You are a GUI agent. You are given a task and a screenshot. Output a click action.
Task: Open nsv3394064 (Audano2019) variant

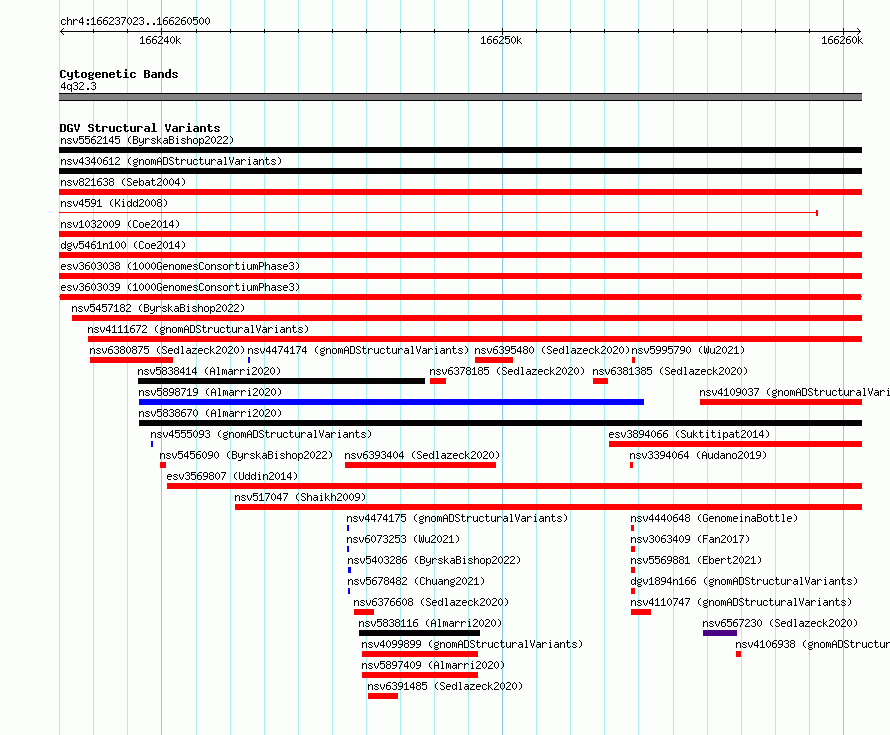click(699, 455)
